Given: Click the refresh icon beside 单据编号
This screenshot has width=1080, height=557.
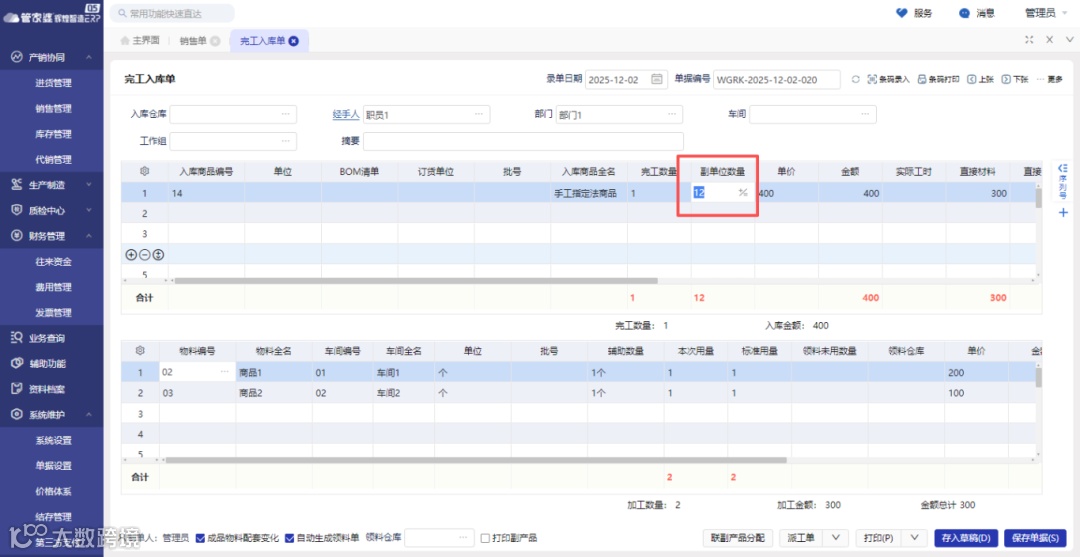Looking at the screenshot, I should coord(855,79).
